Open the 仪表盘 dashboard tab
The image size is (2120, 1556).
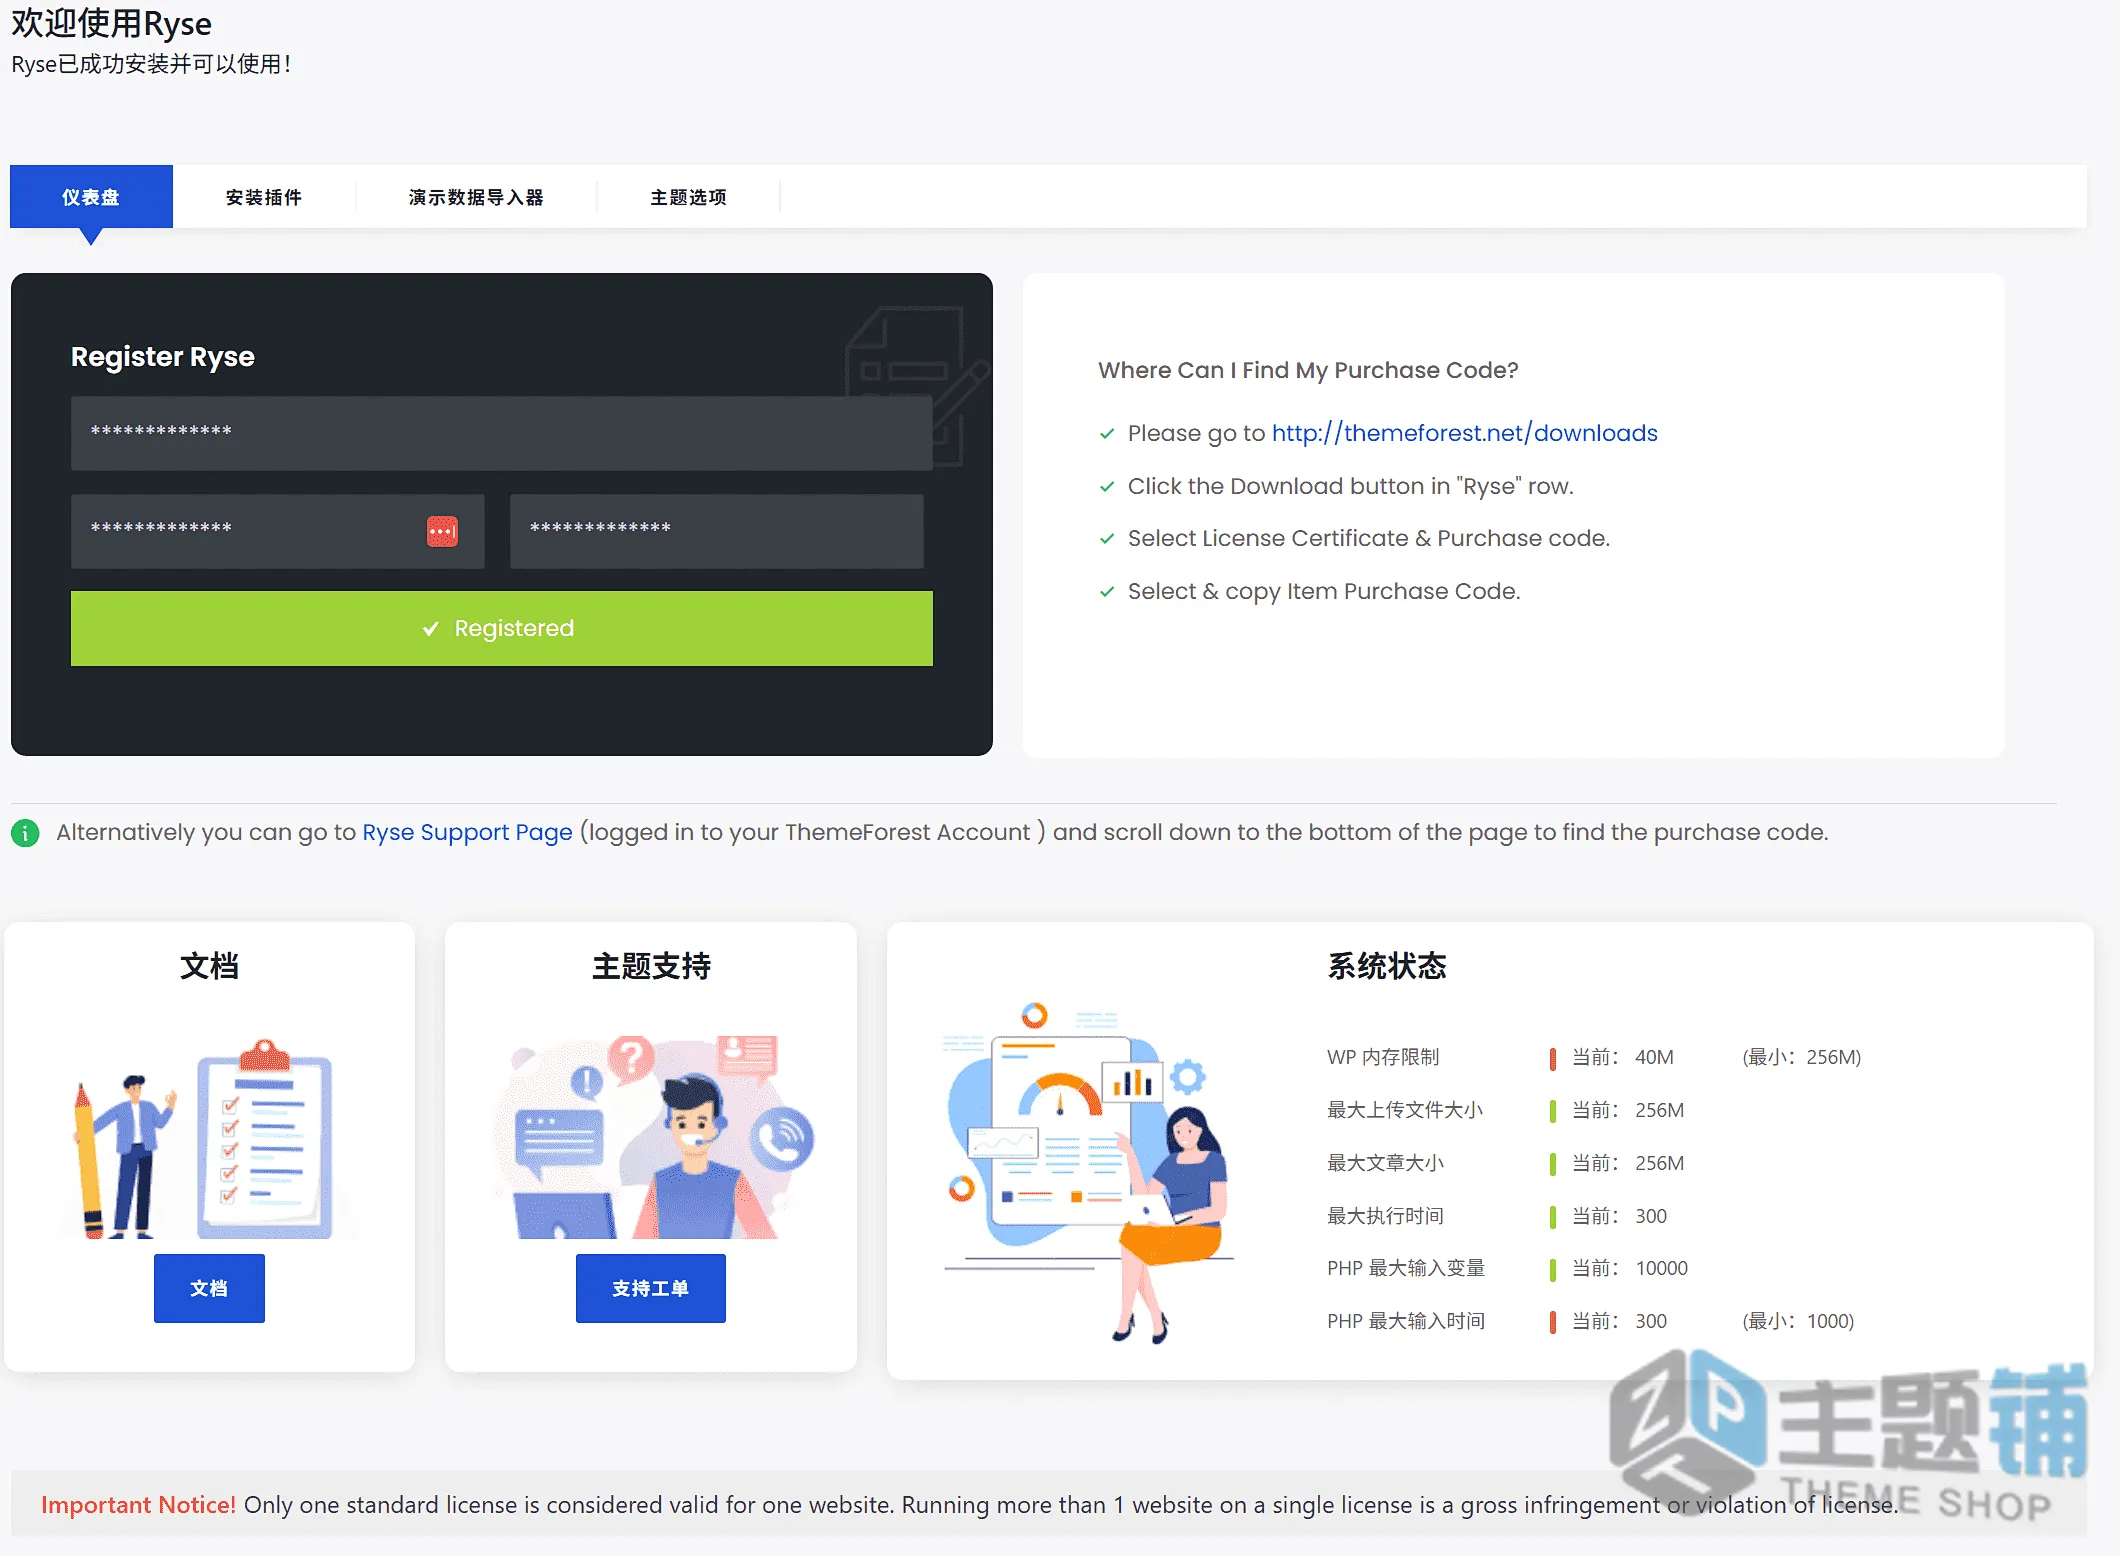click(91, 197)
